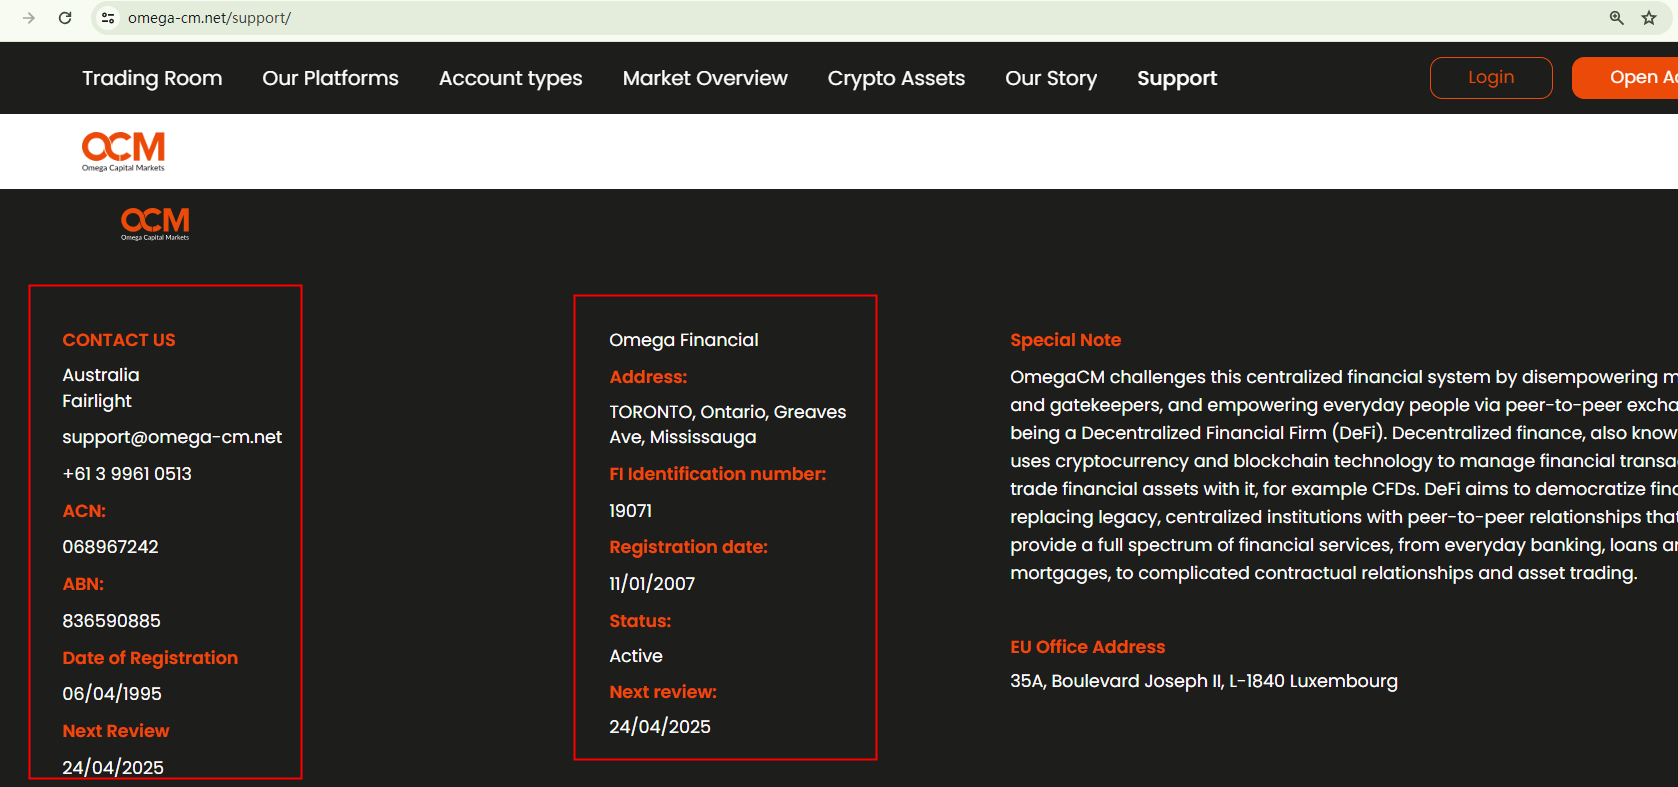Select the Support menu item
Screen dimensions: 1678x787
click(1177, 78)
